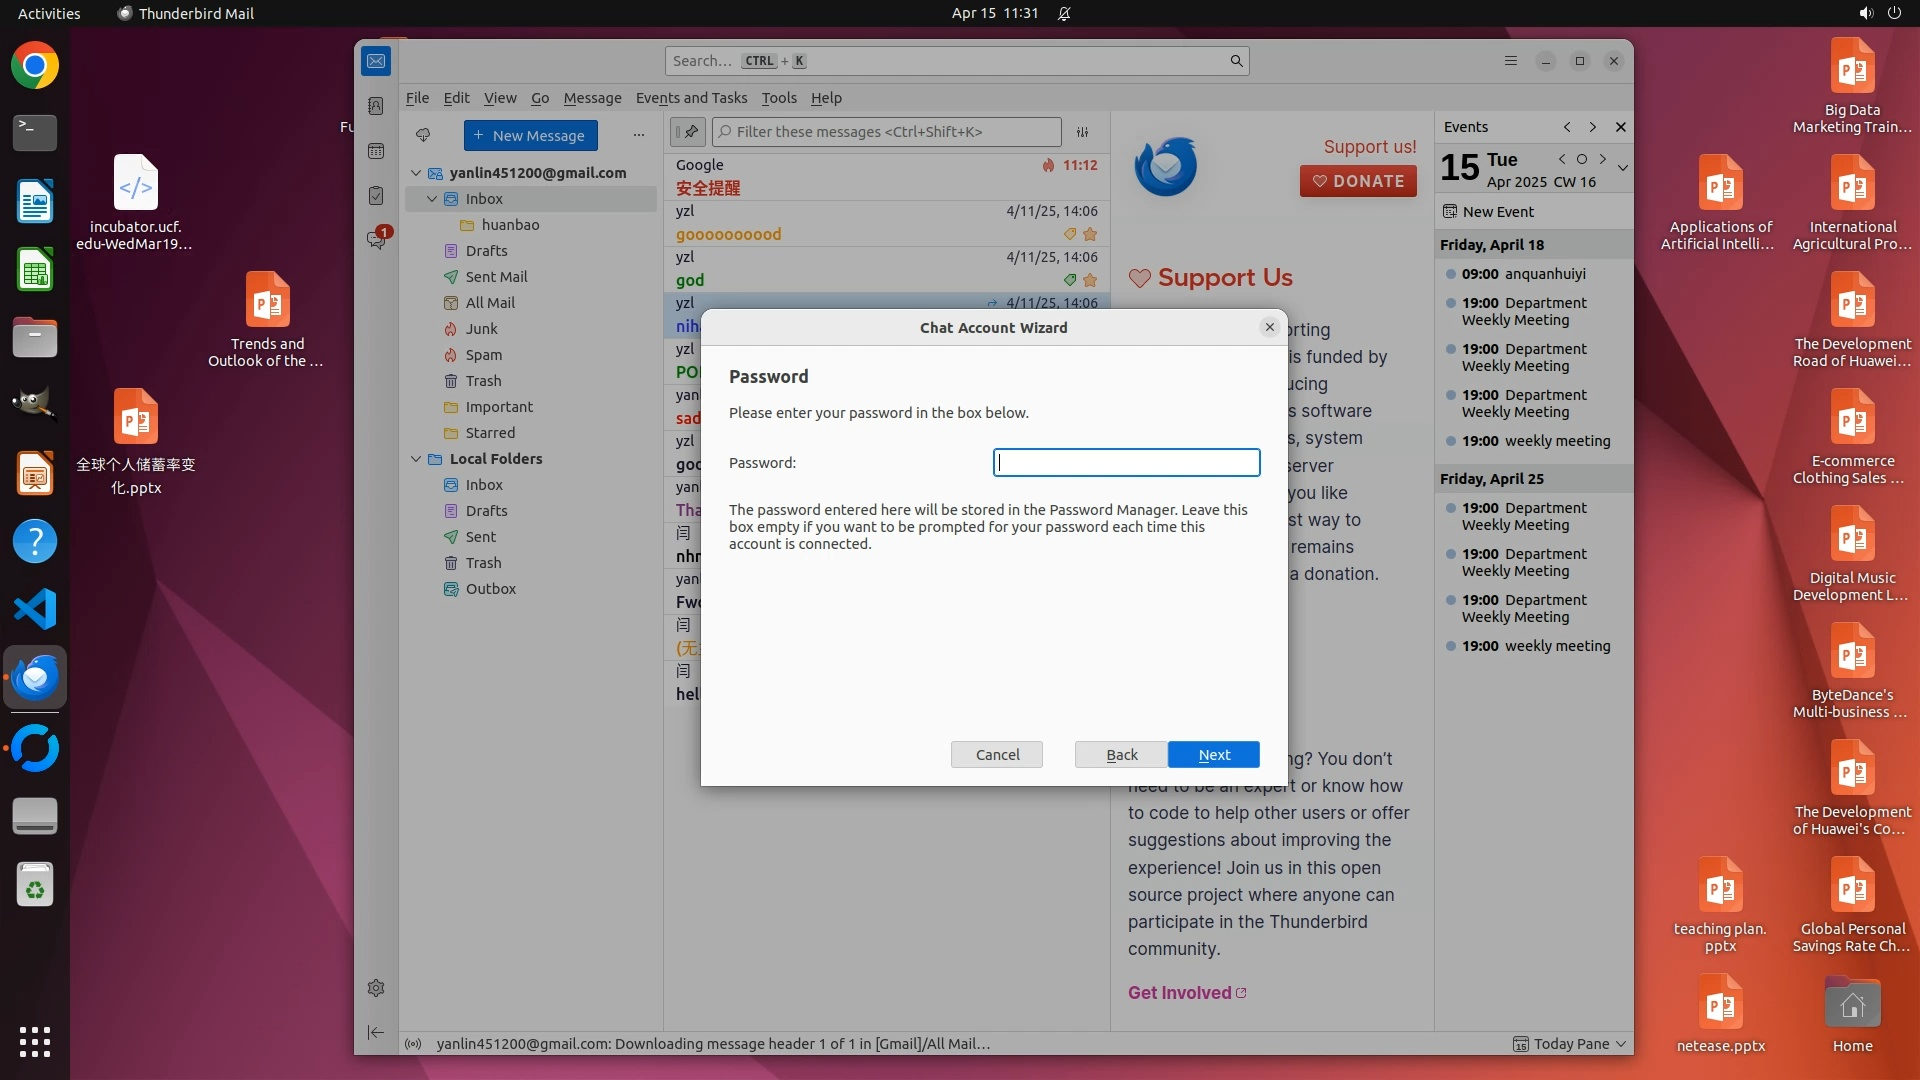Open the Calendar space icon
The height and width of the screenshot is (1080, 1920).
(376, 151)
